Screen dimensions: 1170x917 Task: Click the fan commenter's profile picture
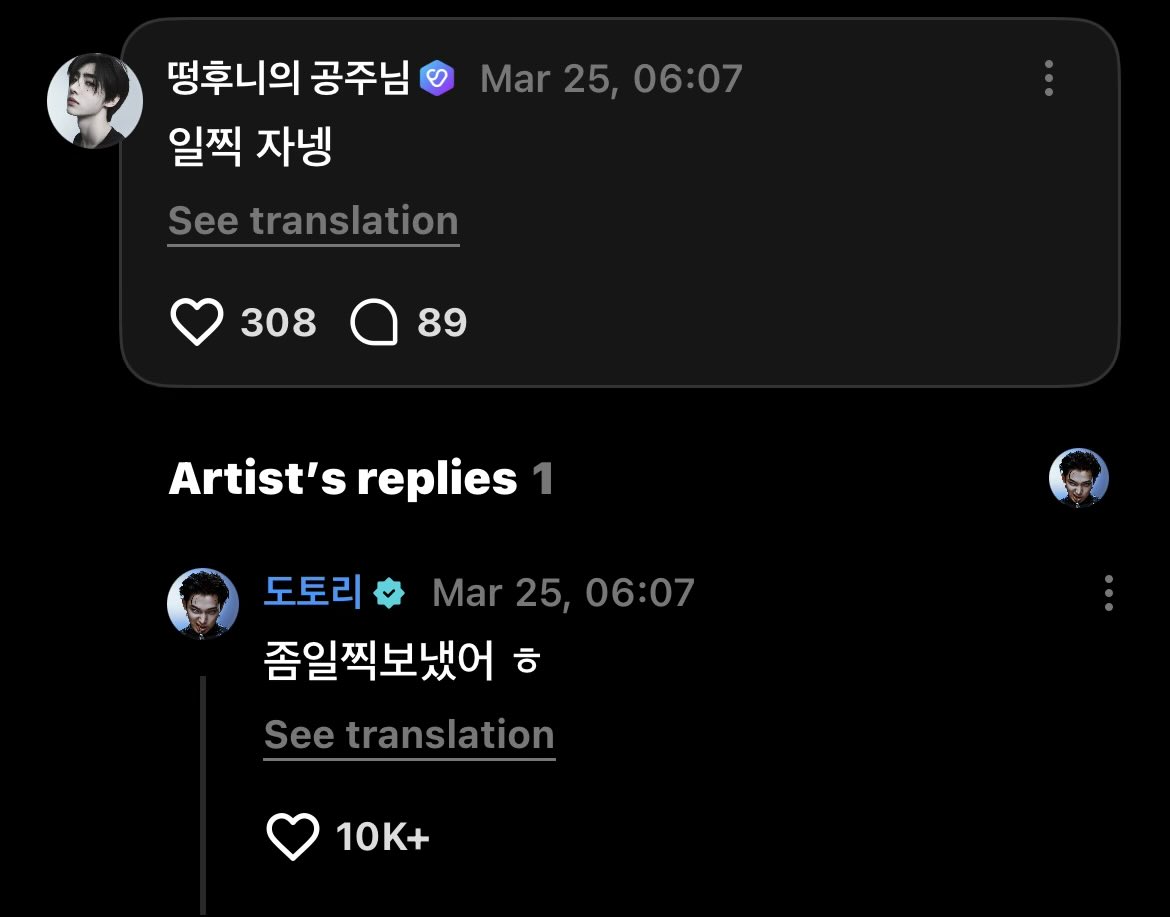[95, 101]
